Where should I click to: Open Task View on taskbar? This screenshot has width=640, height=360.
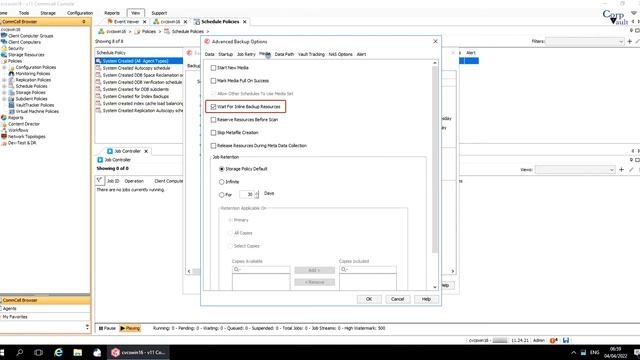click(x=39, y=352)
